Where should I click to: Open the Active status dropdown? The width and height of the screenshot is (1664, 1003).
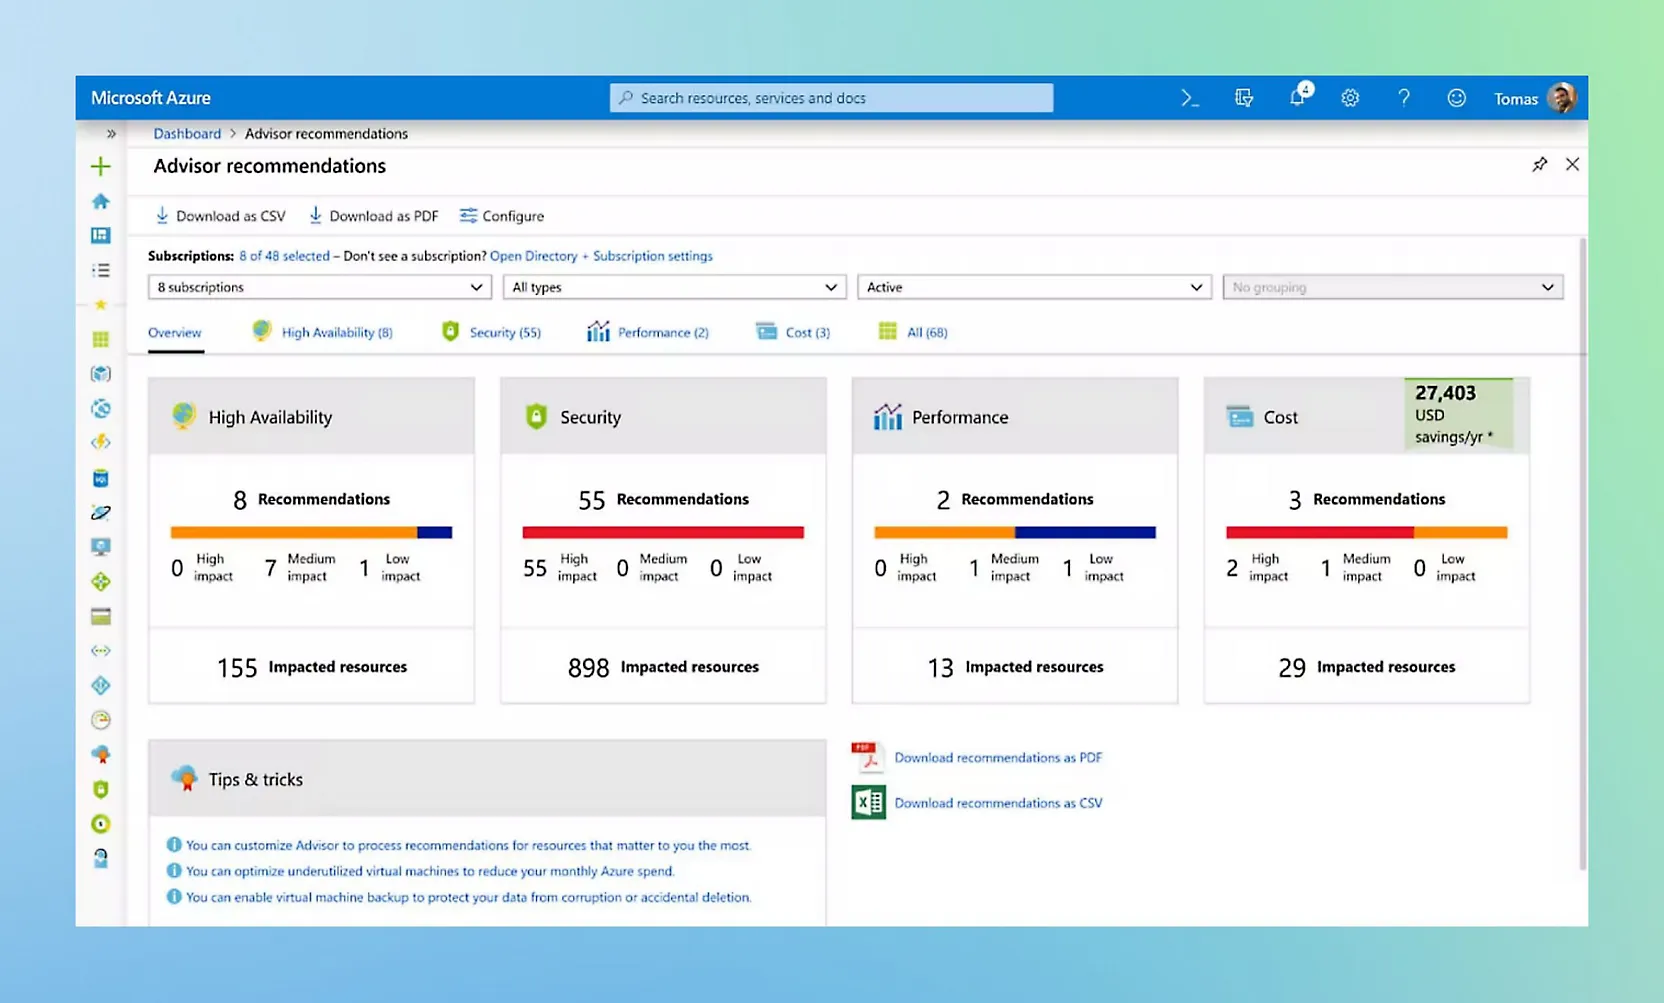coord(1034,287)
